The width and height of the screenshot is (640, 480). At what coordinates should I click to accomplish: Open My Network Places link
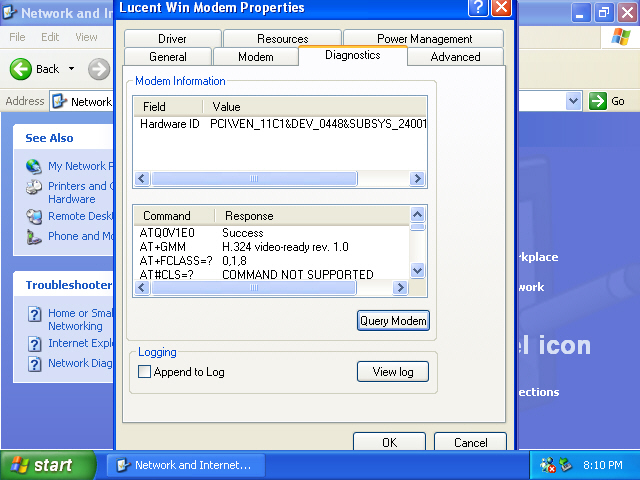(x=80, y=166)
